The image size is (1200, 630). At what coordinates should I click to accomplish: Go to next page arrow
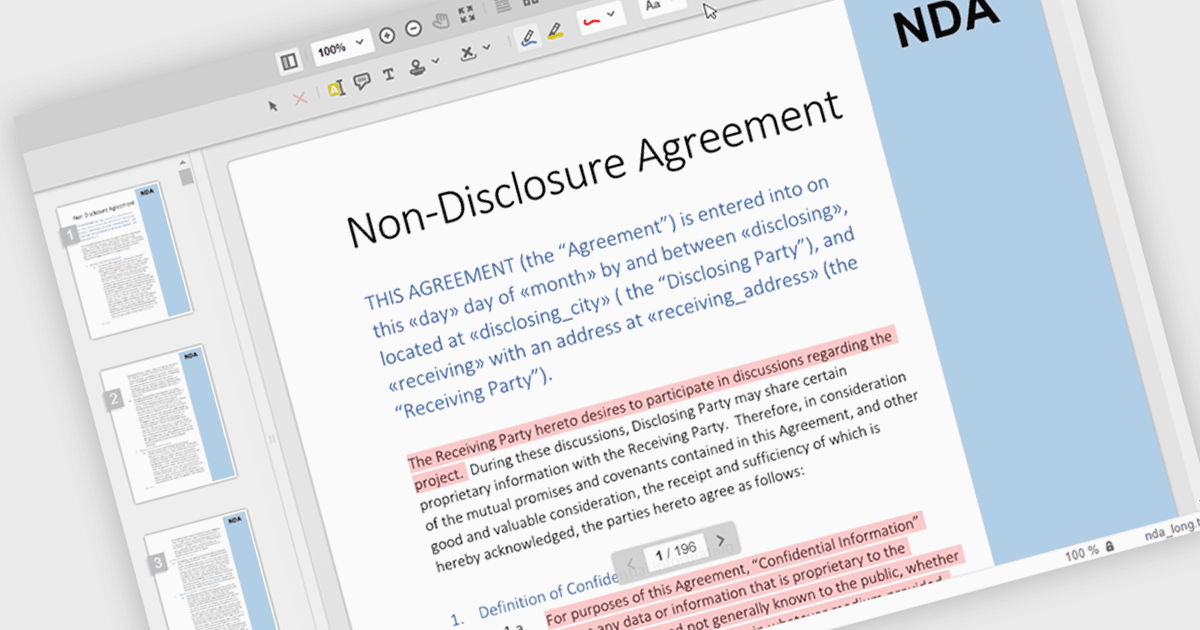[721, 541]
